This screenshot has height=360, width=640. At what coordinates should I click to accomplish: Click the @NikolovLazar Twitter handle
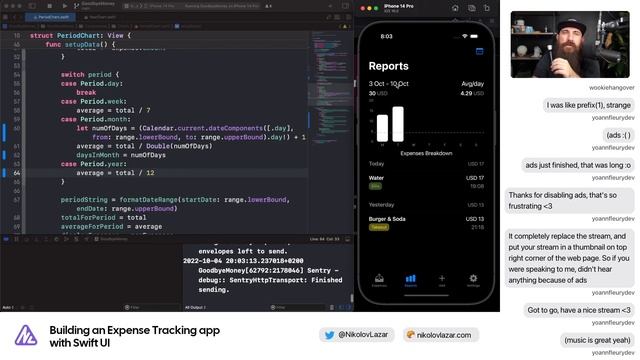tap(357, 335)
